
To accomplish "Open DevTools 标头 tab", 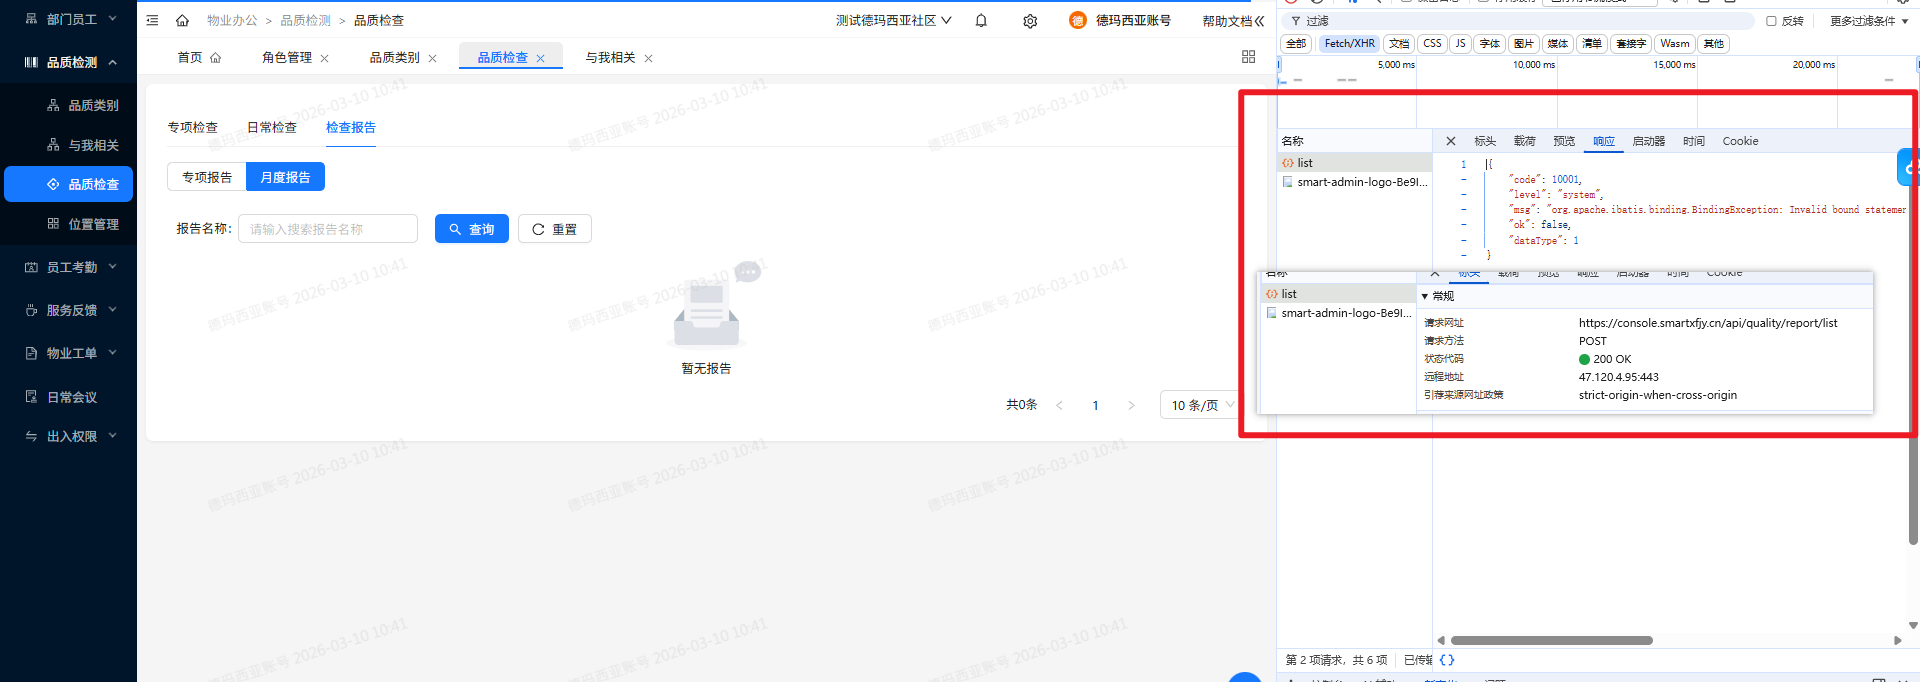I will click(x=1485, y=141).
